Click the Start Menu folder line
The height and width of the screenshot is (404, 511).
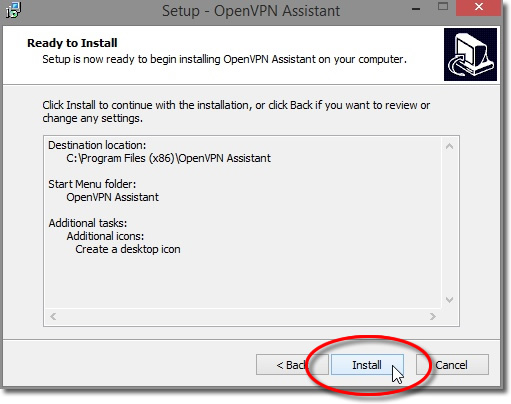coord(92,184)
